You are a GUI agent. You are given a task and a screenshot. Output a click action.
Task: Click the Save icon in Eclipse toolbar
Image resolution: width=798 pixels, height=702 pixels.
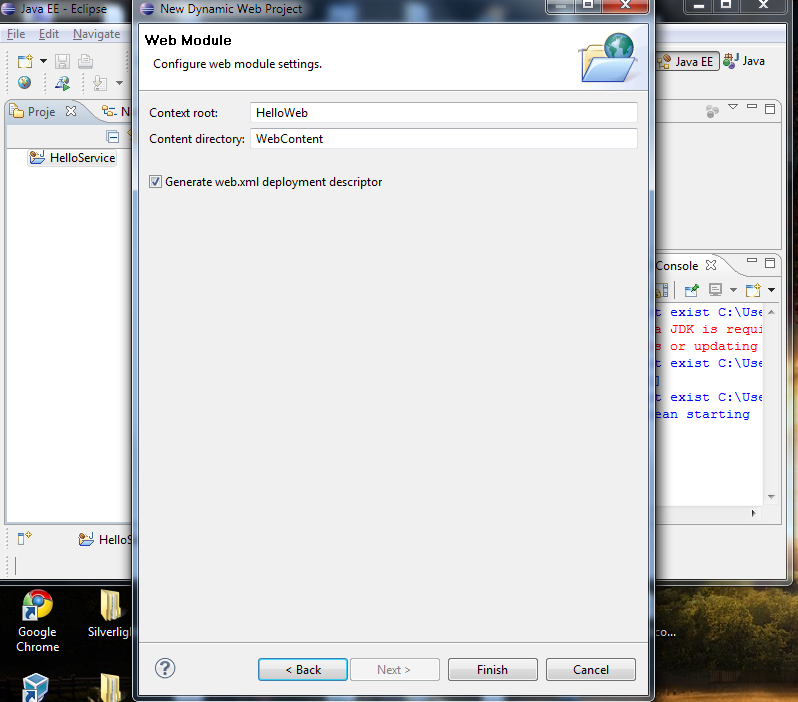[x=62, y=61]
